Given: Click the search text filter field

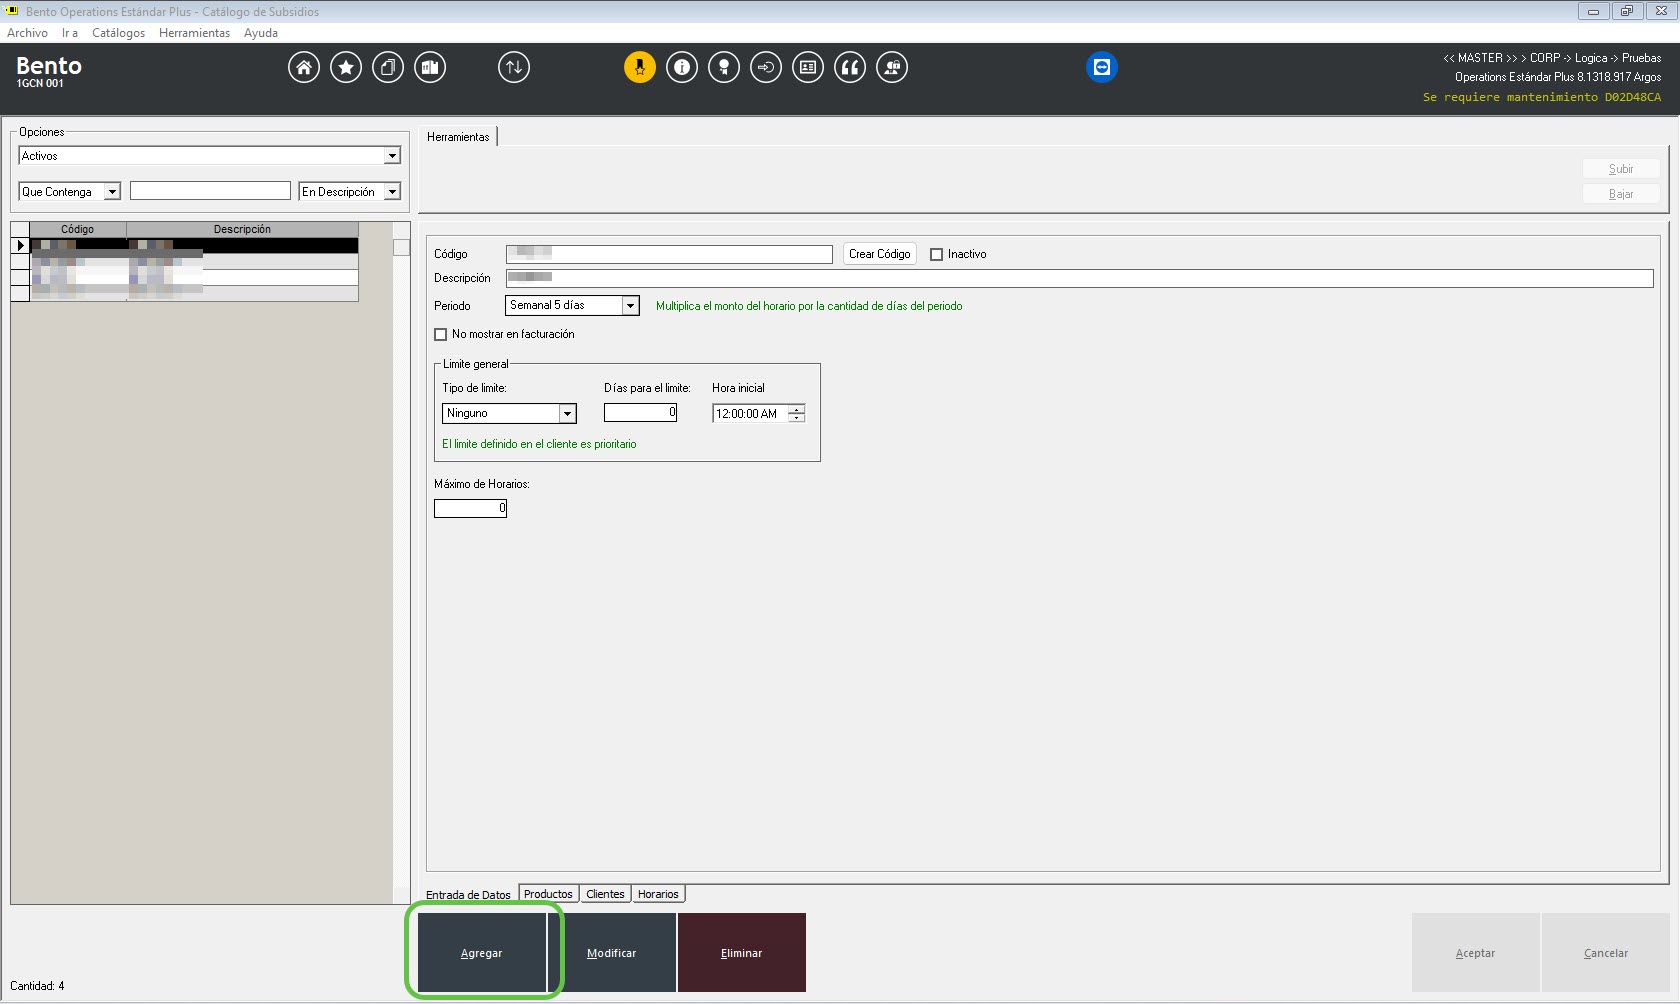Looking at the screenshot, I should pyautogui.click(x=210, y=191).
